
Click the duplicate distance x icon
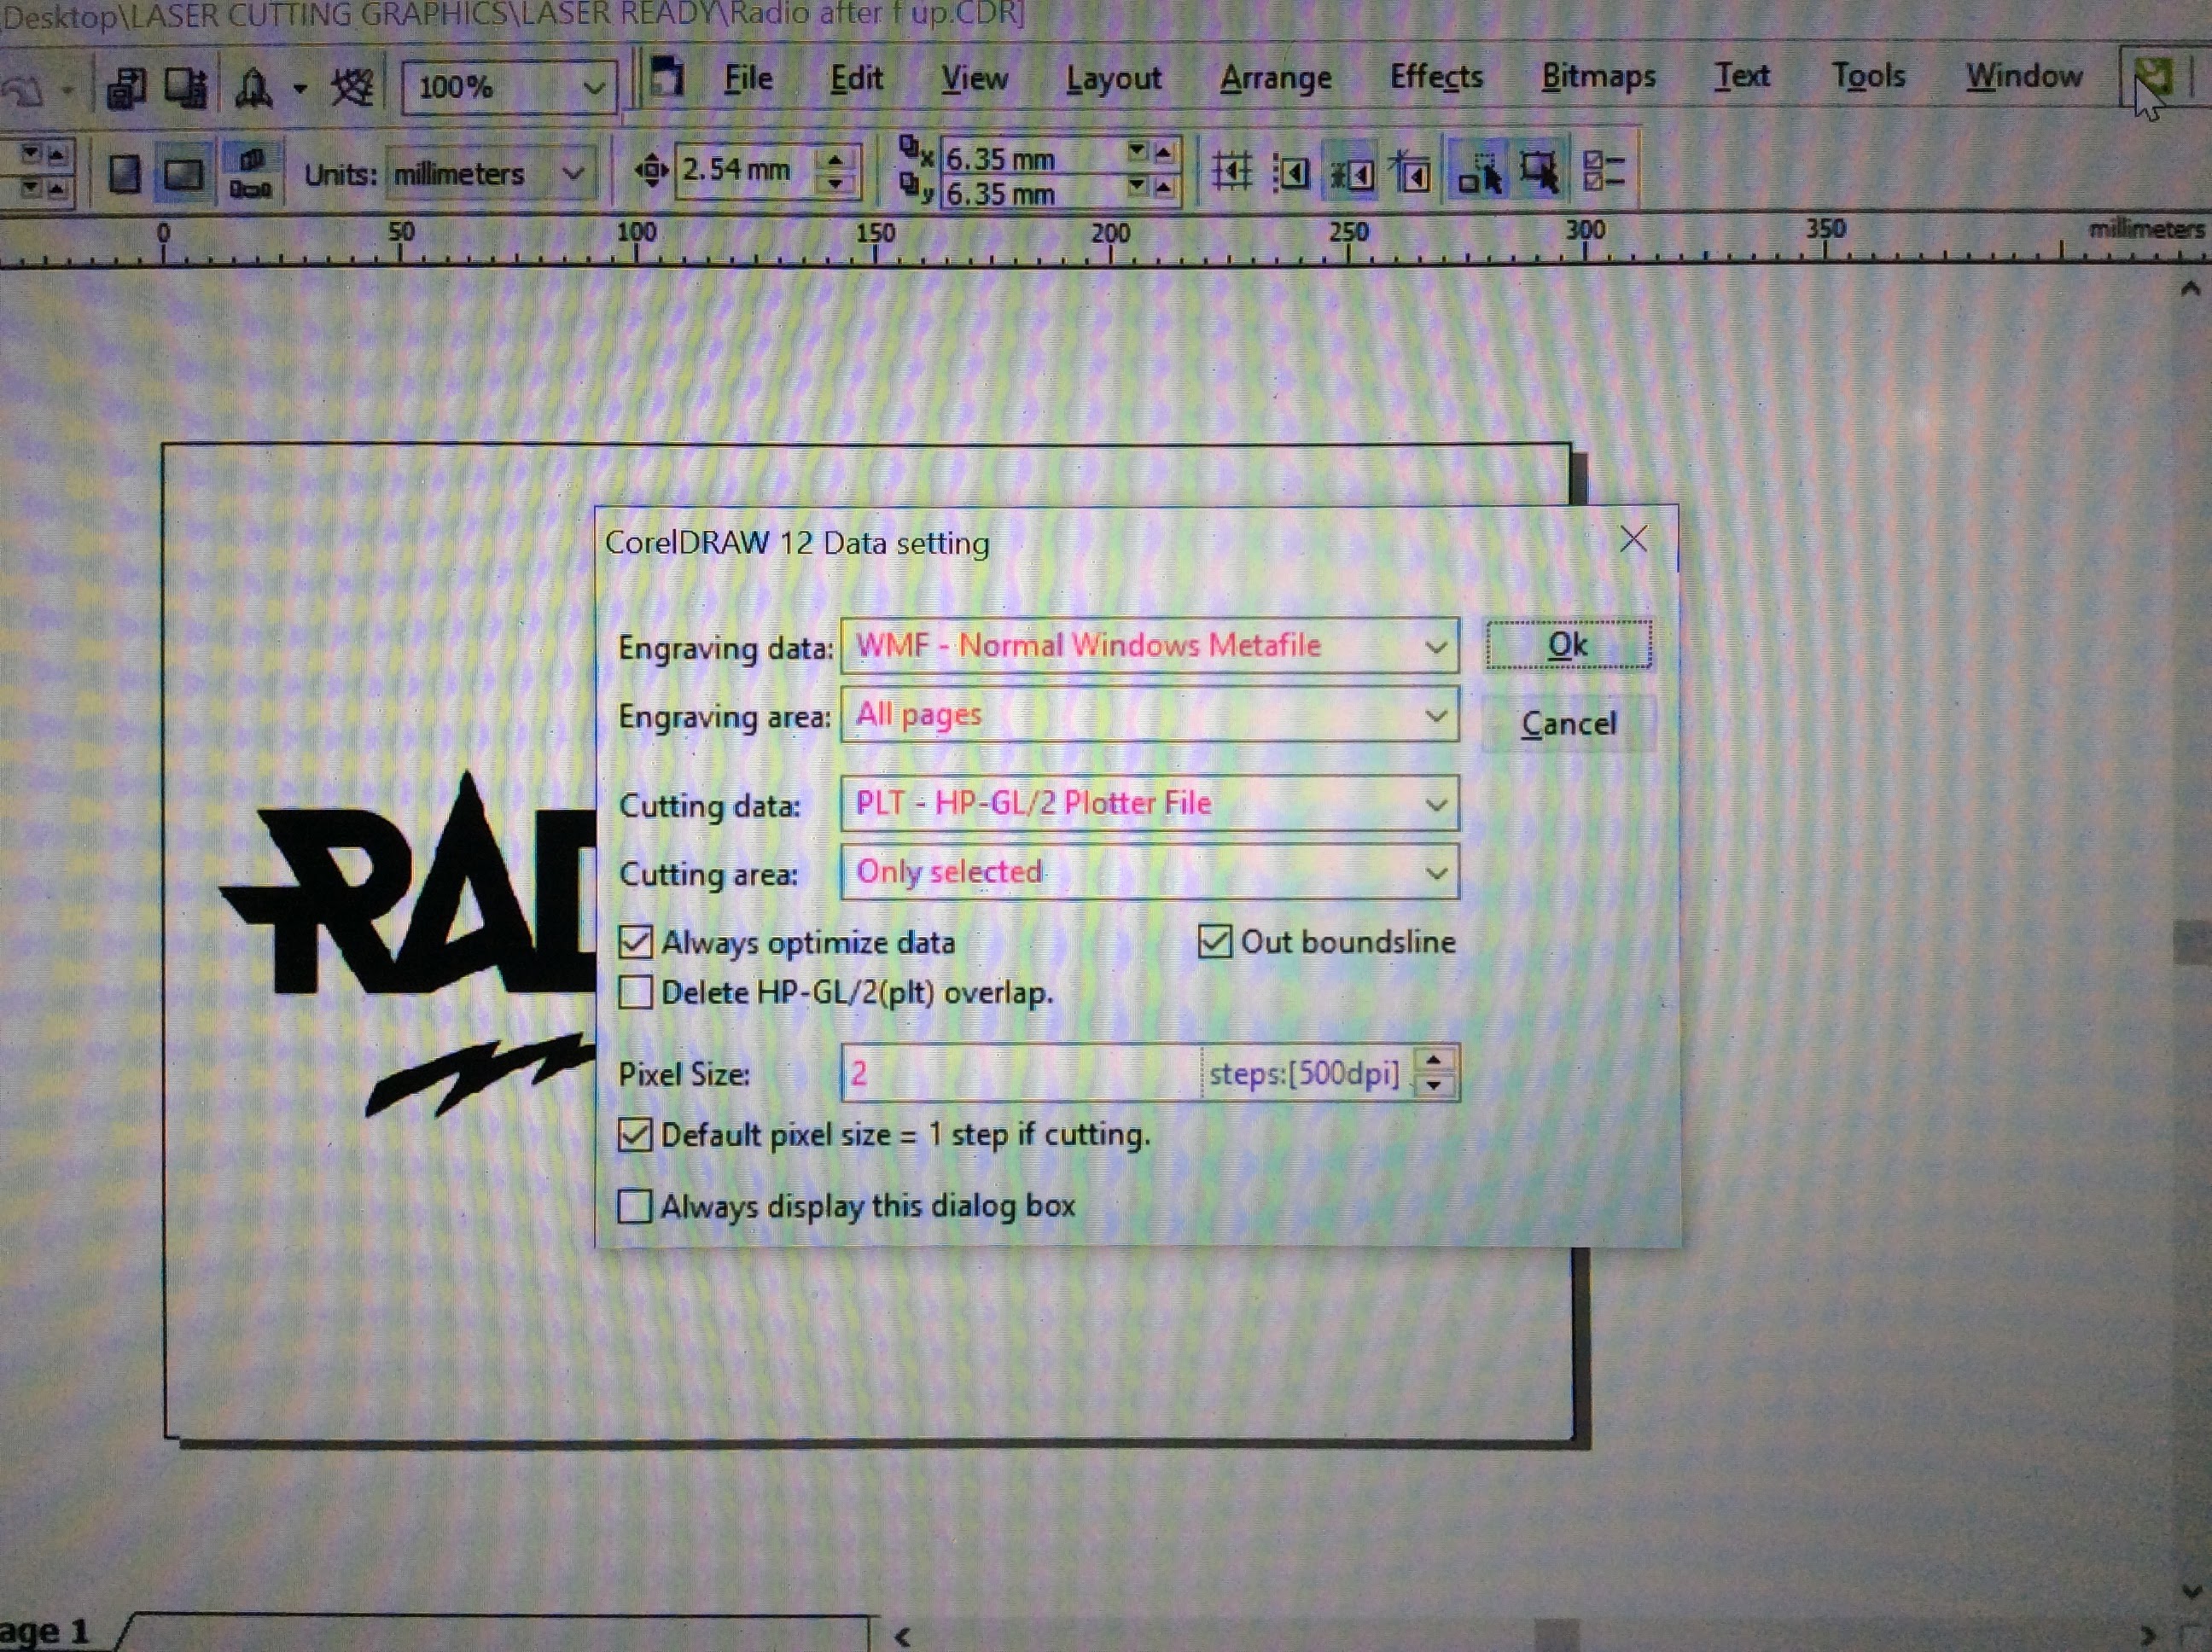click(x=915, y=151)
